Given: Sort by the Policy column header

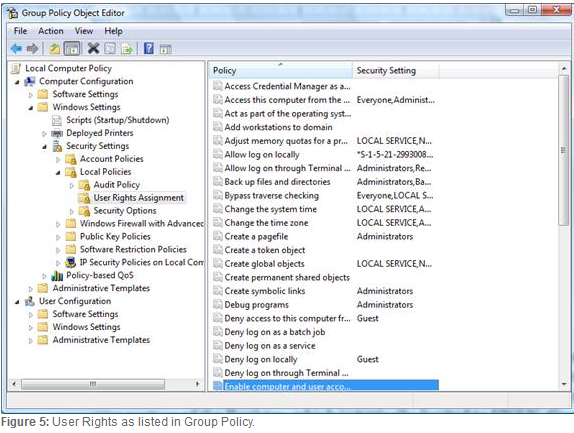Looking at the screenshot, I should click(x=281, y=70).
